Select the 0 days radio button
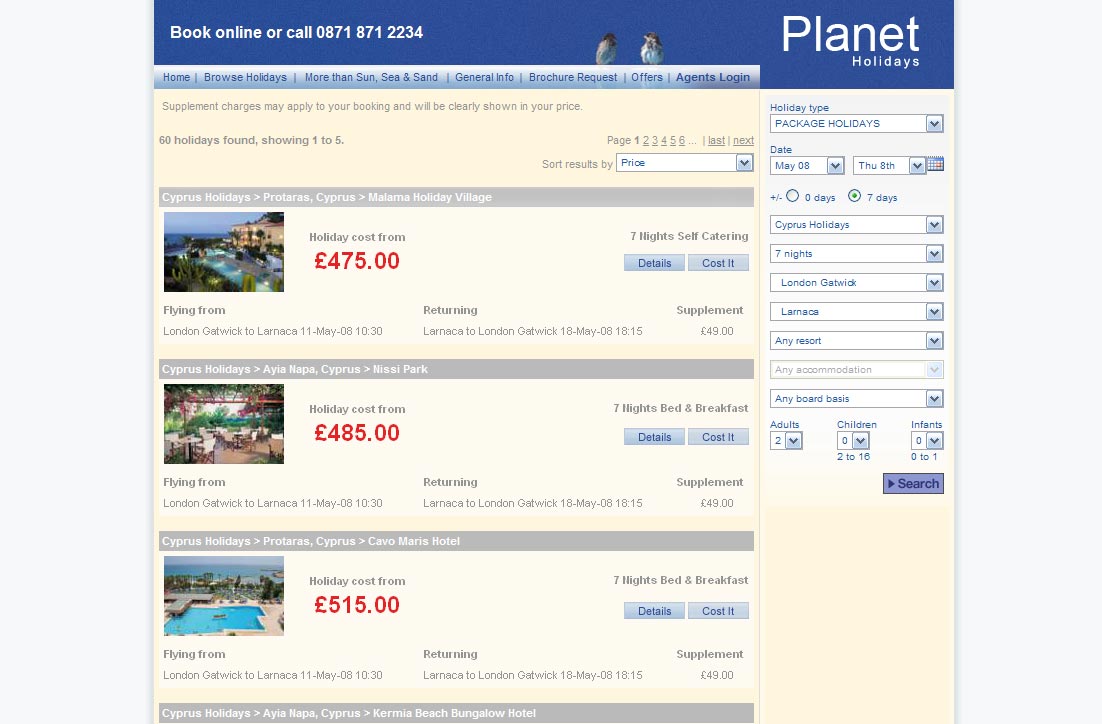 pos(793,196)
